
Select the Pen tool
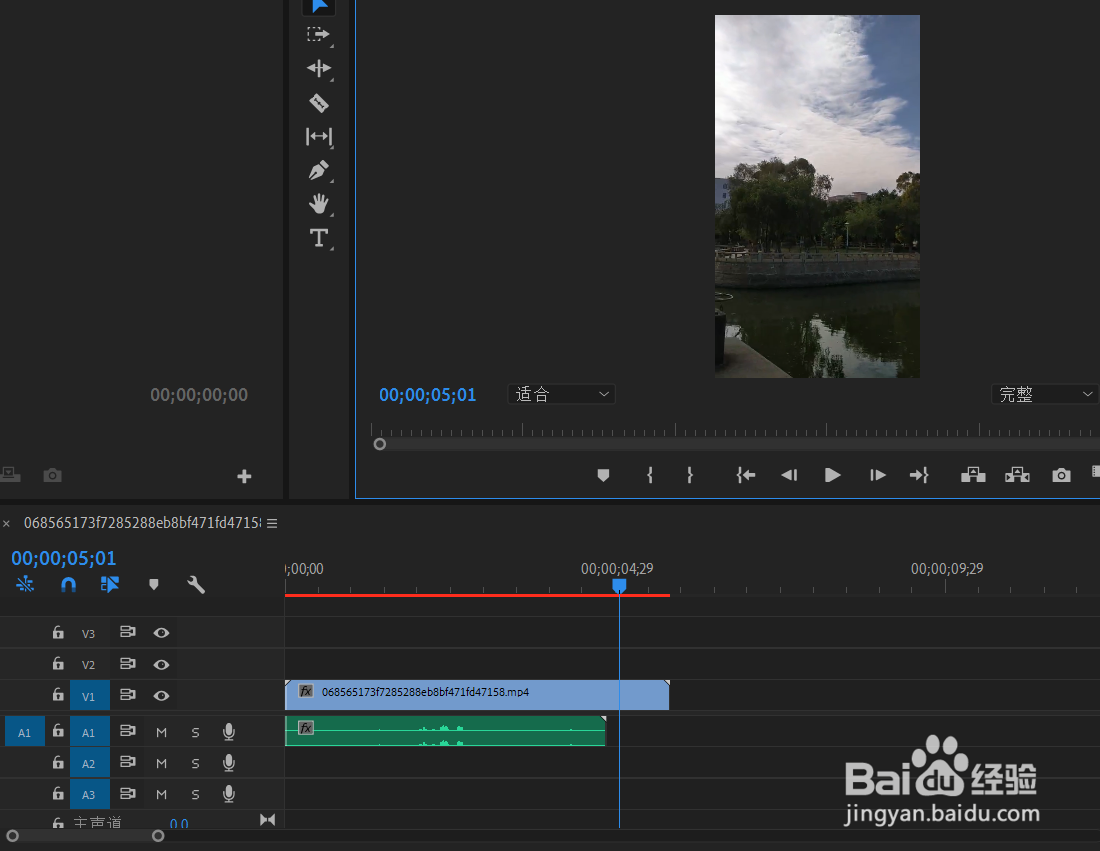[318, 170]
